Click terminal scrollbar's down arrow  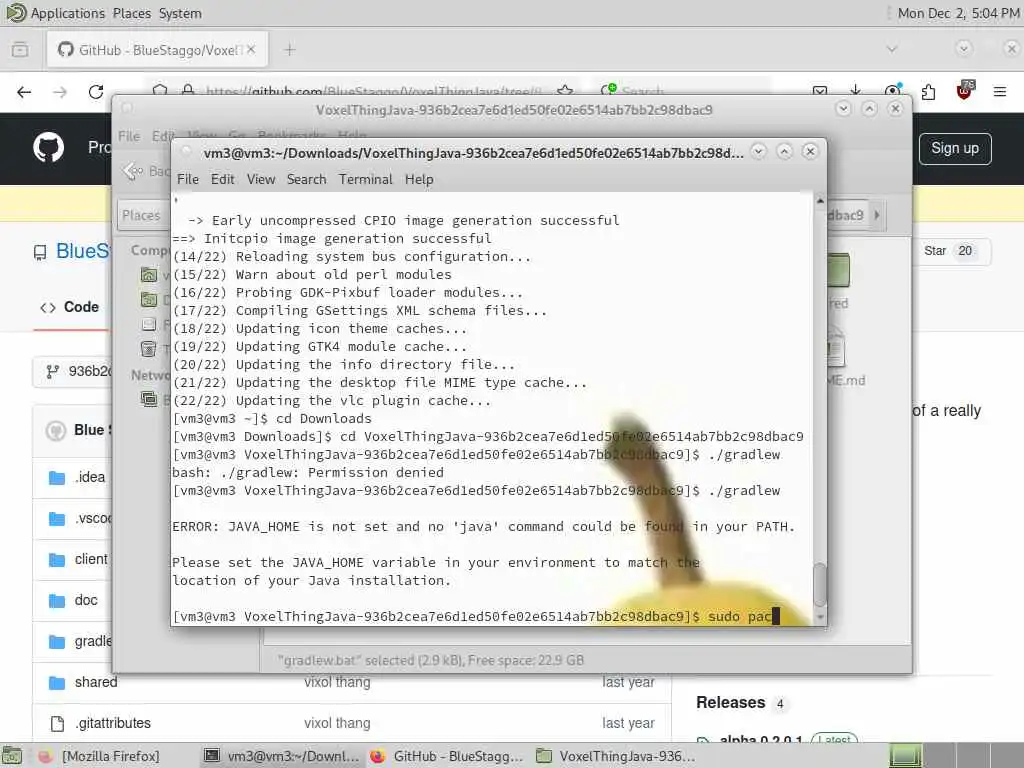tap(820, 617)
